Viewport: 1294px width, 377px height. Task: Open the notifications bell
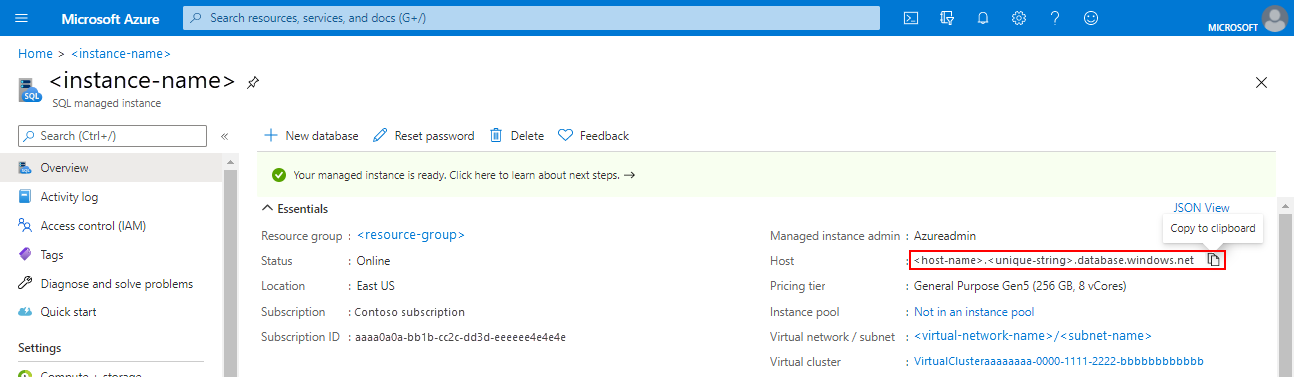(x=983, y=18)
